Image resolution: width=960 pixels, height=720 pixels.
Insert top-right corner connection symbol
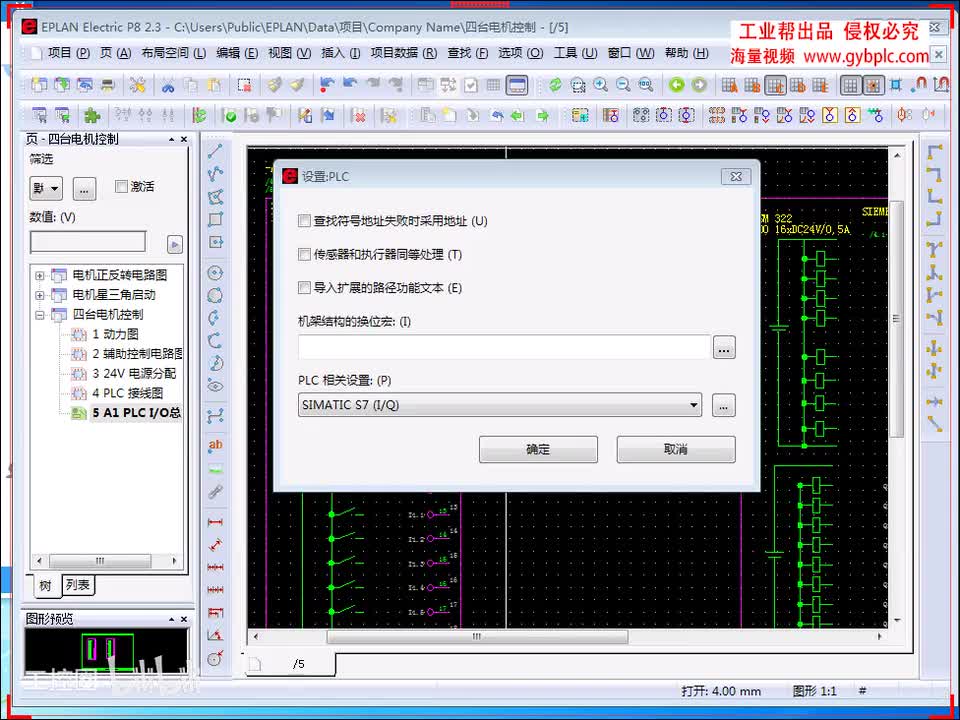[934, 174]
